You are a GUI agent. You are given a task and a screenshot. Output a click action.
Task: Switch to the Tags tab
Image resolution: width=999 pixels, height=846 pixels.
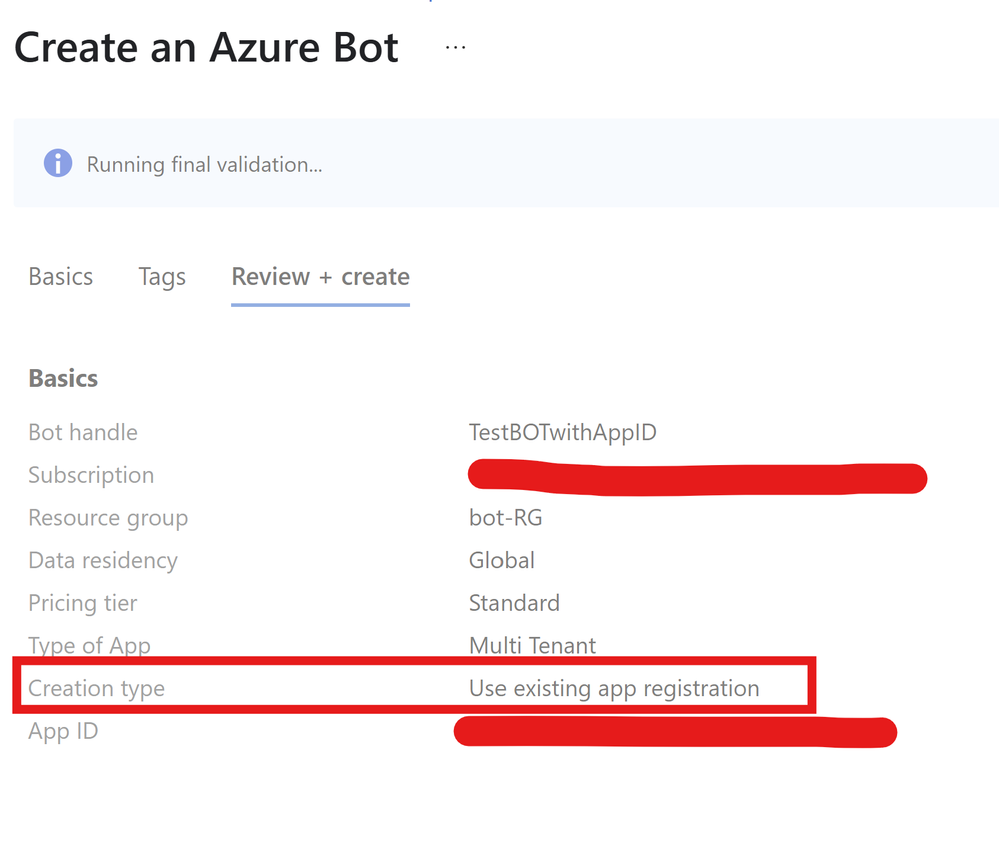pyautogui.click(x=162, y=277)
